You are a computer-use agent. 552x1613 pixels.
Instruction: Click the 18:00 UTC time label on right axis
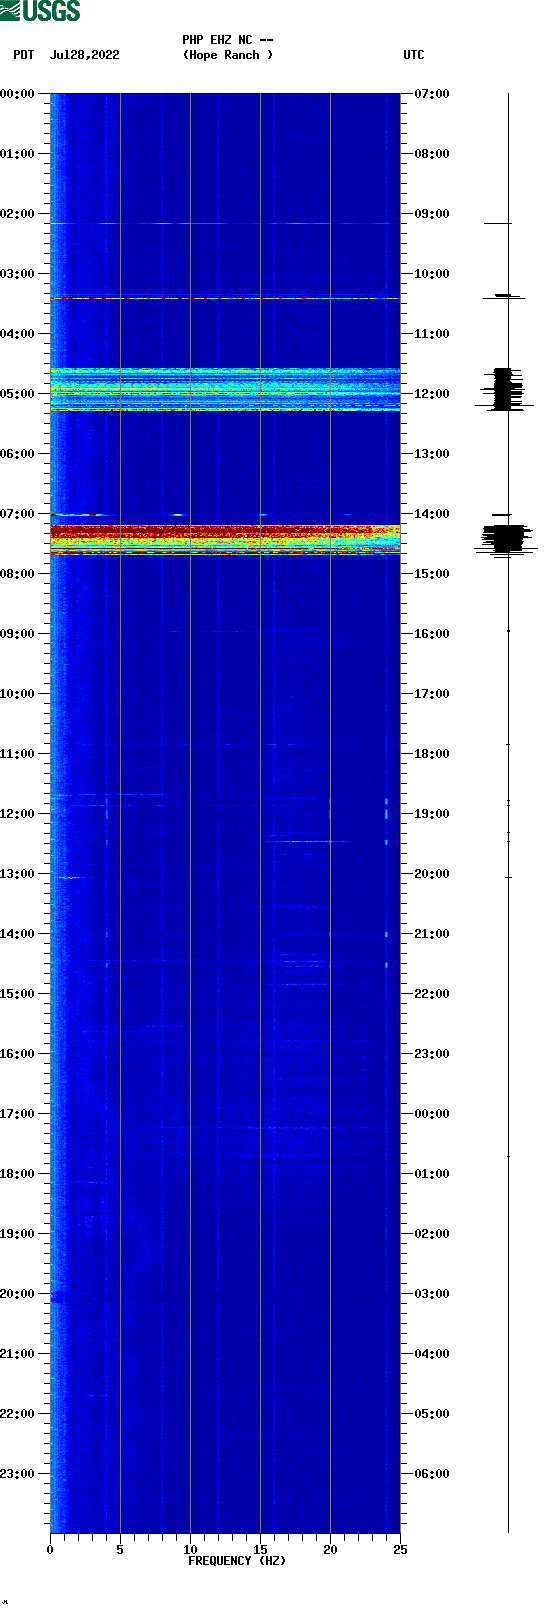pos(432,754)
